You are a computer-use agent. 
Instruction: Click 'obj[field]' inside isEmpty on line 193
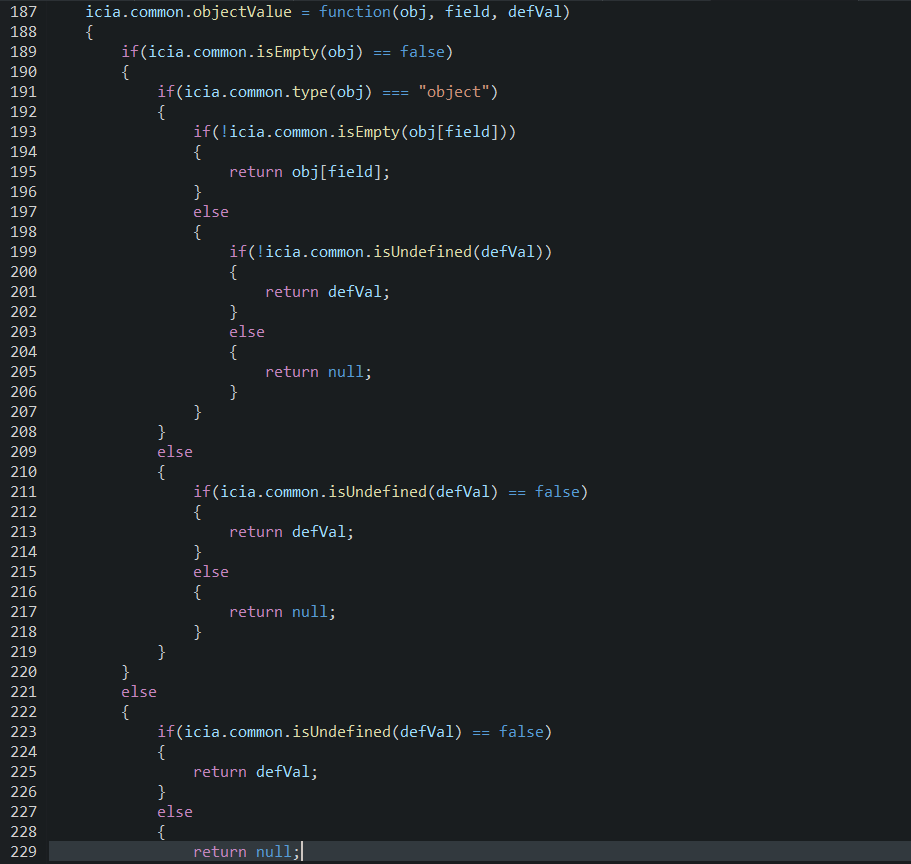(453, 132)
